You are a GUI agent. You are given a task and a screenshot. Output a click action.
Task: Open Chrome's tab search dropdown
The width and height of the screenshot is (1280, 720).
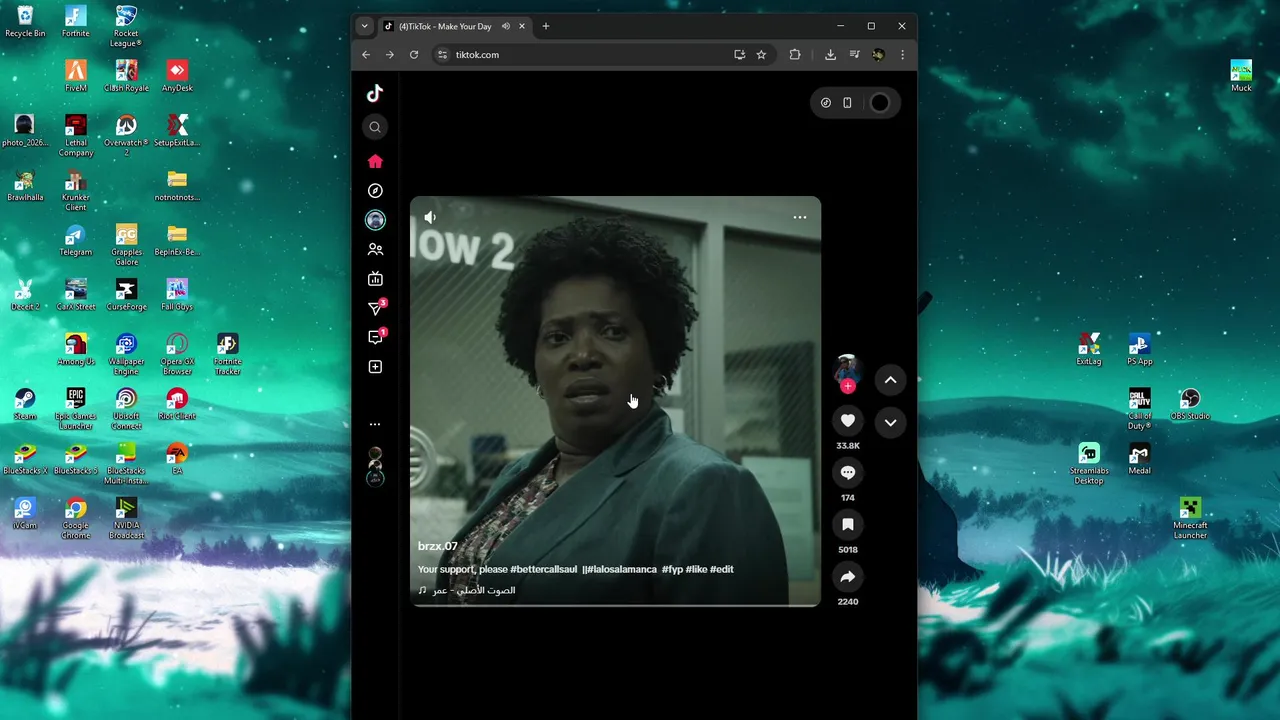[364, 26]
